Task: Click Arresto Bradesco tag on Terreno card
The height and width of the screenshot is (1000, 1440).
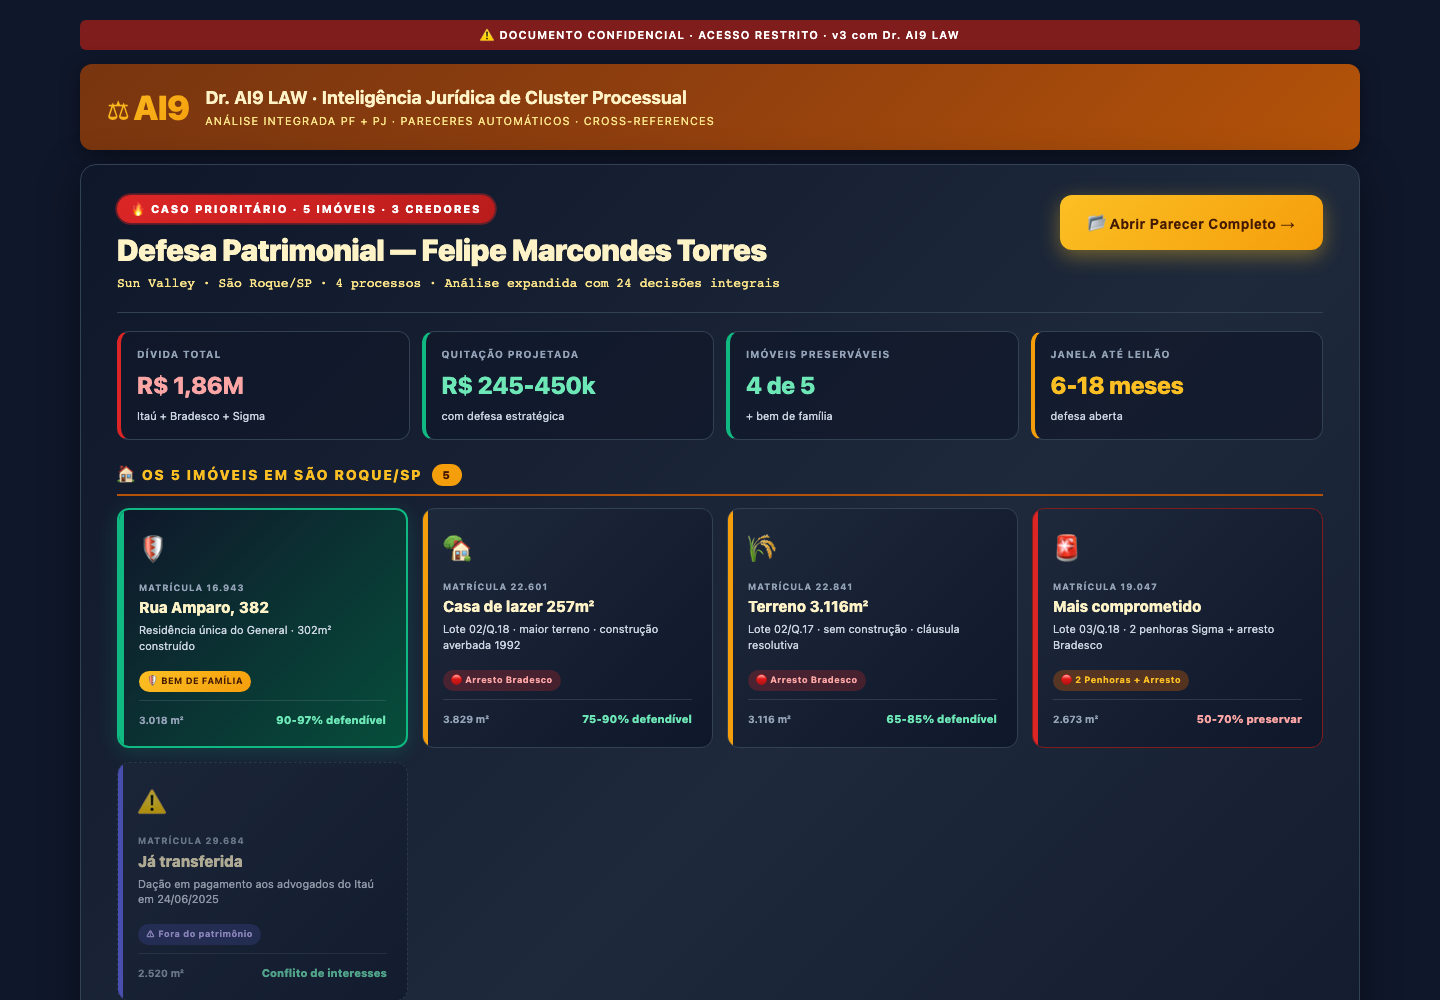Action: coord(807,680)
